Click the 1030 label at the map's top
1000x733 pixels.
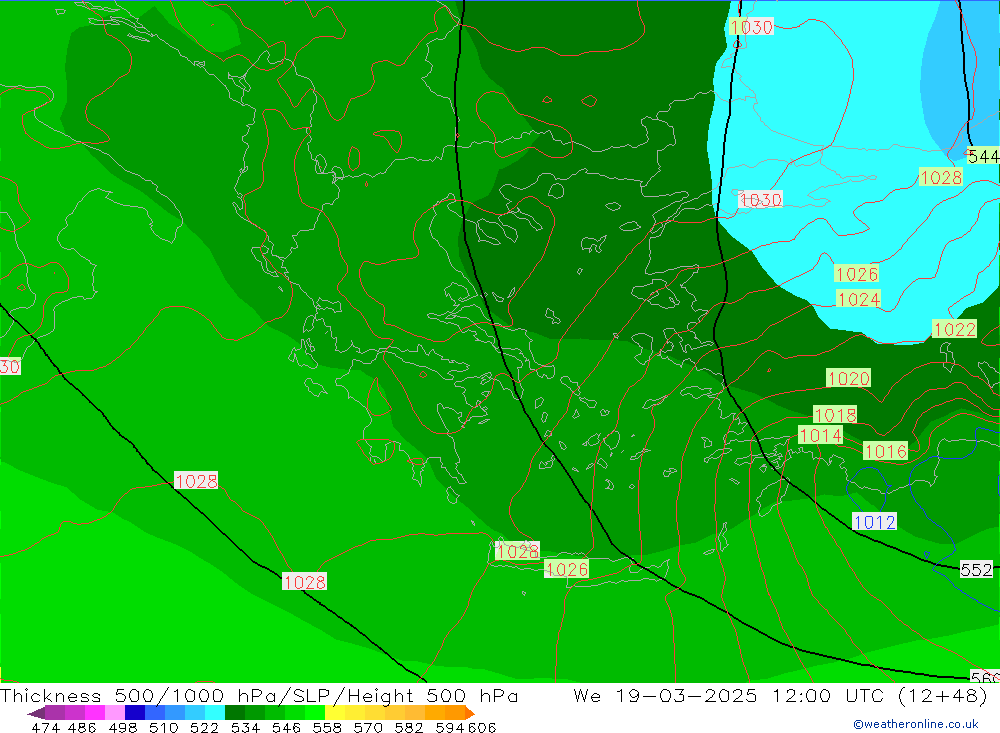(x=751, y=27)
